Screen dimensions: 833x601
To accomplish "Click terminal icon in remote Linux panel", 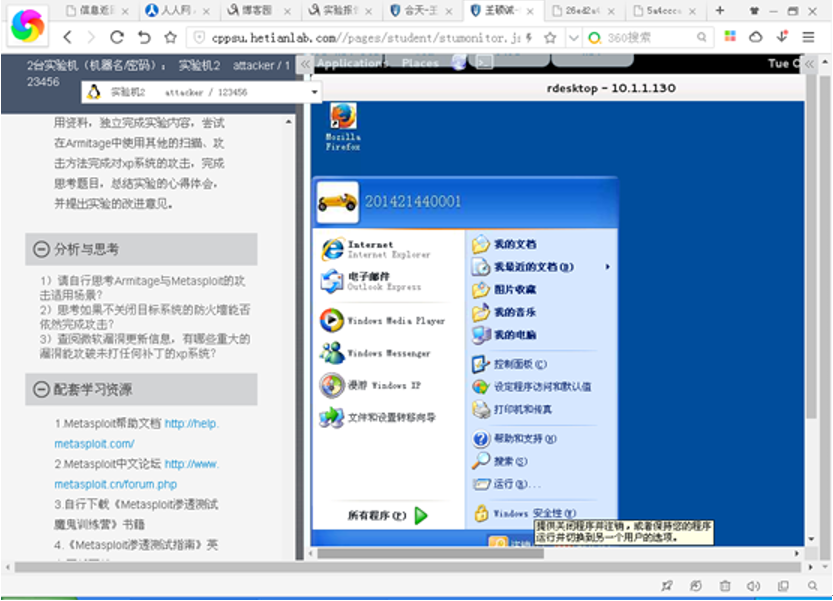I will point(484,63).
